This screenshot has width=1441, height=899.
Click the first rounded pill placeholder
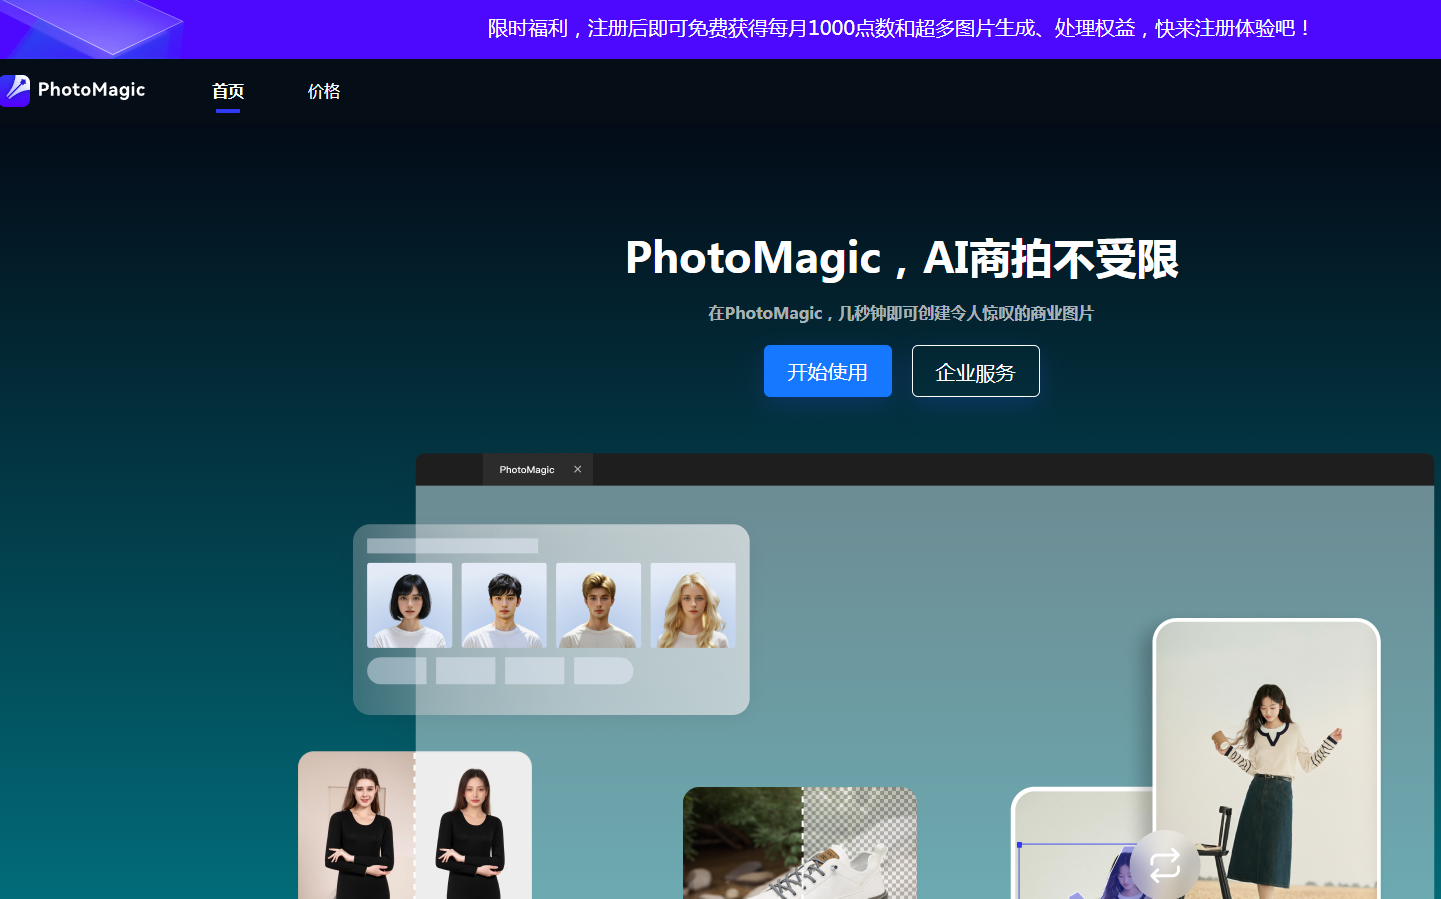pos(397,671)
